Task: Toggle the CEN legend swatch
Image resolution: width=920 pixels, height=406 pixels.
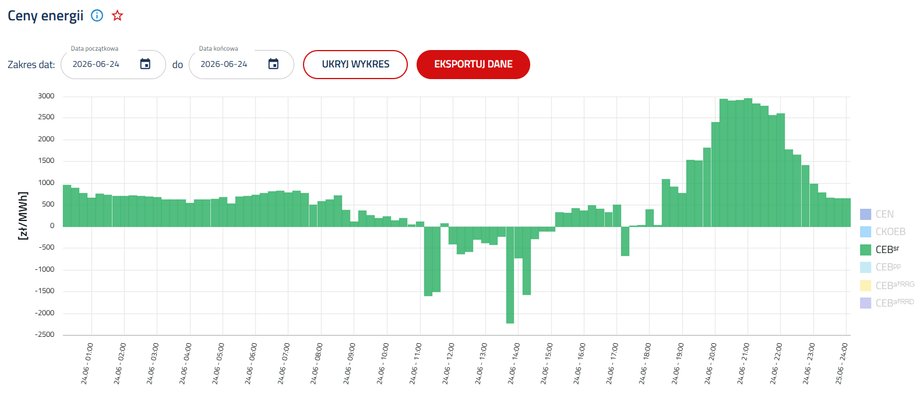Action: pyautogui.click(x=865, y=214)
